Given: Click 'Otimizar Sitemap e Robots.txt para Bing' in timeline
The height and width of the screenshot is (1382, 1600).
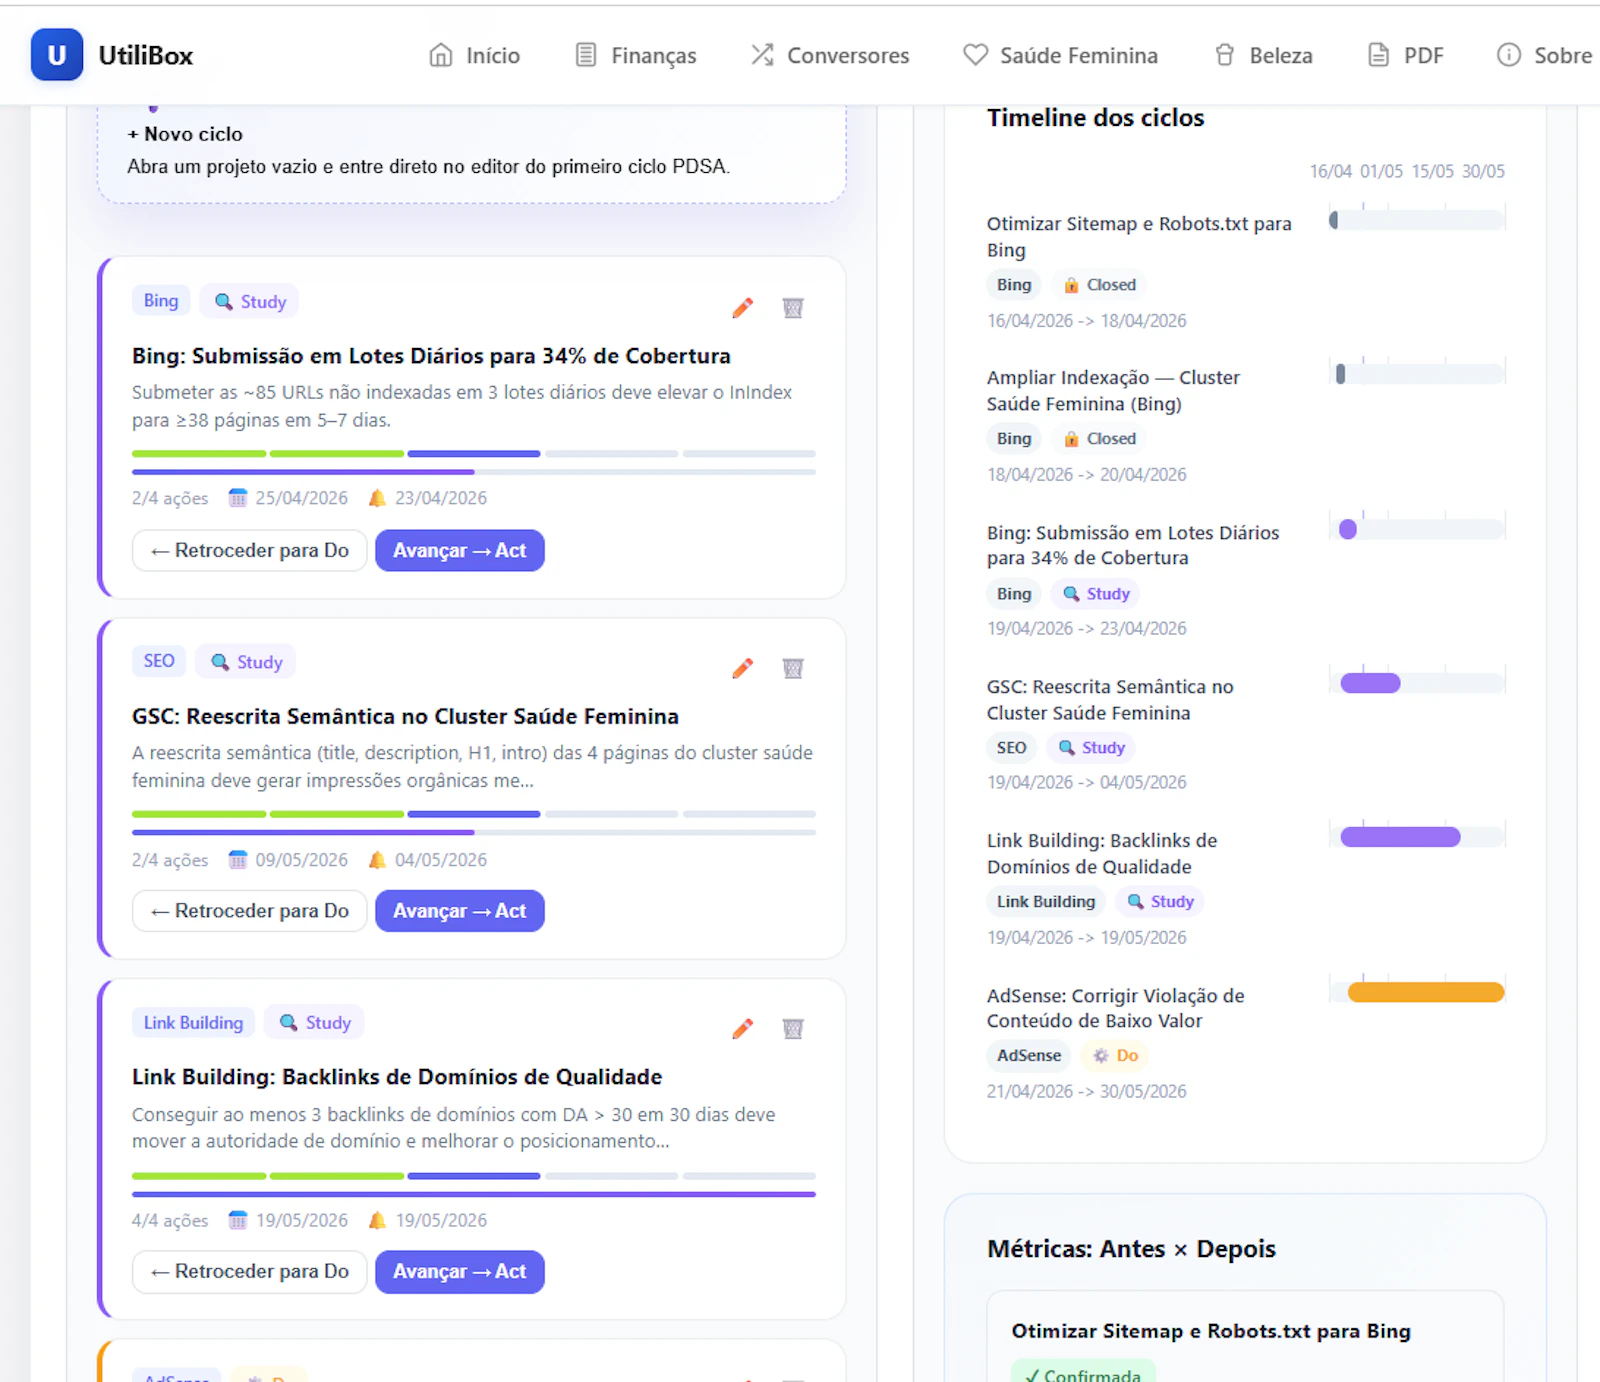Looking at the screenshot, I should [x=1139, y=237].
